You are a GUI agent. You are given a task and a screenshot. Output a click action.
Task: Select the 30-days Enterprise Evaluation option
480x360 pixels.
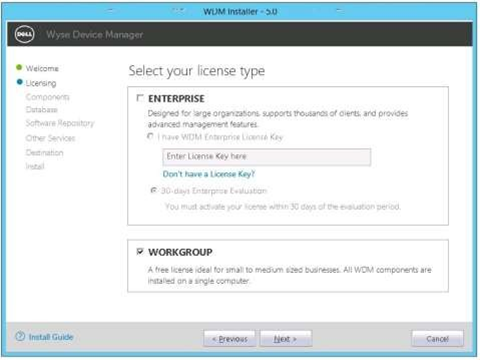(154, 190)
